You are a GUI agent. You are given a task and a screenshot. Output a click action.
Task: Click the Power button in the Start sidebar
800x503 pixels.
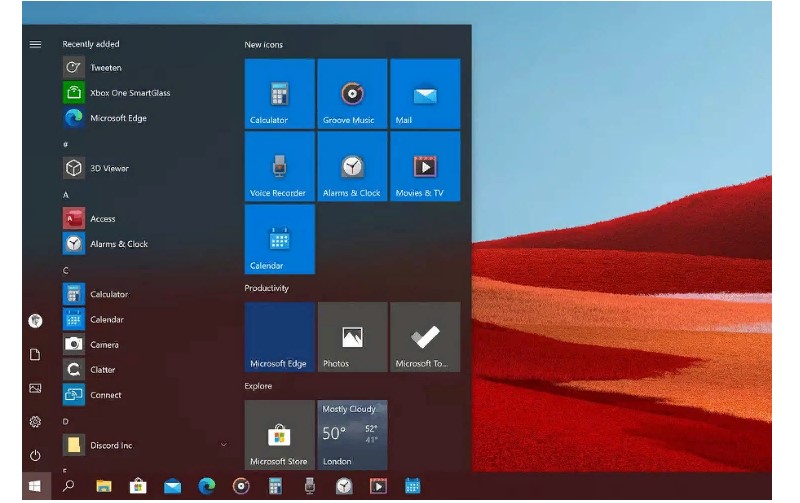[x=35, y=455]
